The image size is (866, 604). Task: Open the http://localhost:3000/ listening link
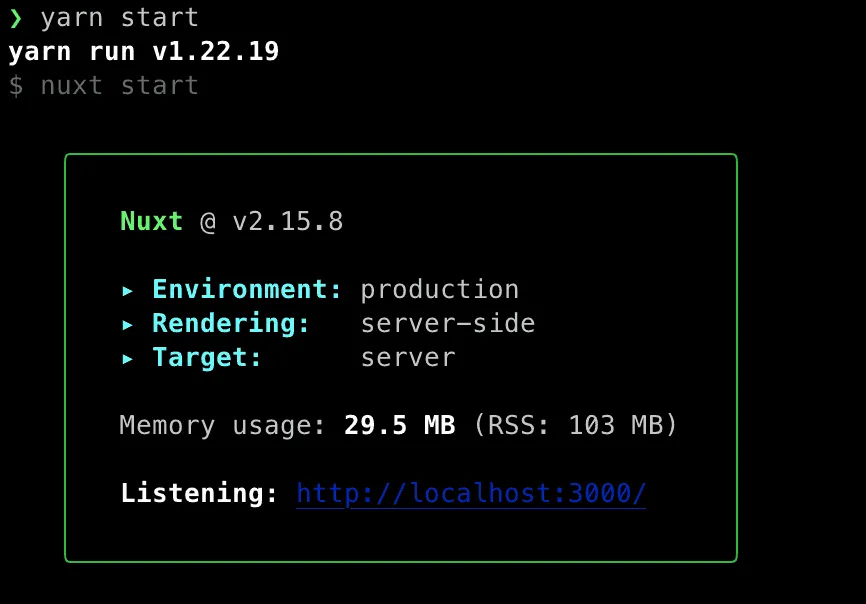[471, 493]
